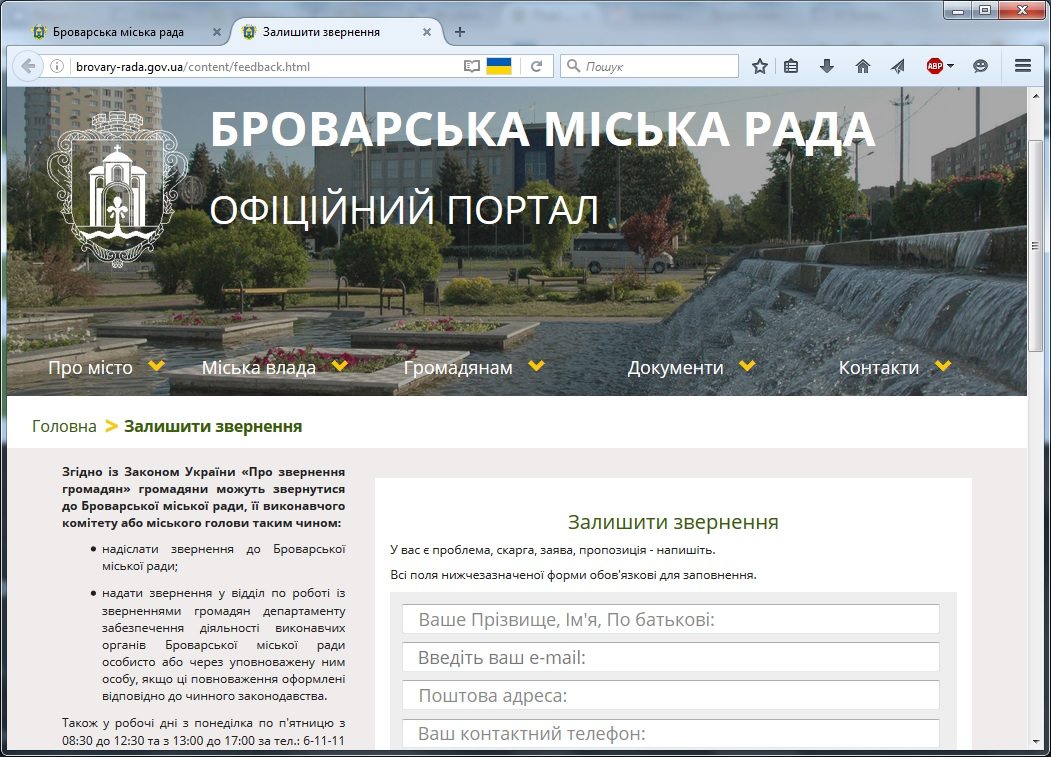Image resolution: width=1051 pixels, height=757 pixels.
Task: Click the Залишити звернення form heading
Action: pyautogui.click(x=673, y=522)
